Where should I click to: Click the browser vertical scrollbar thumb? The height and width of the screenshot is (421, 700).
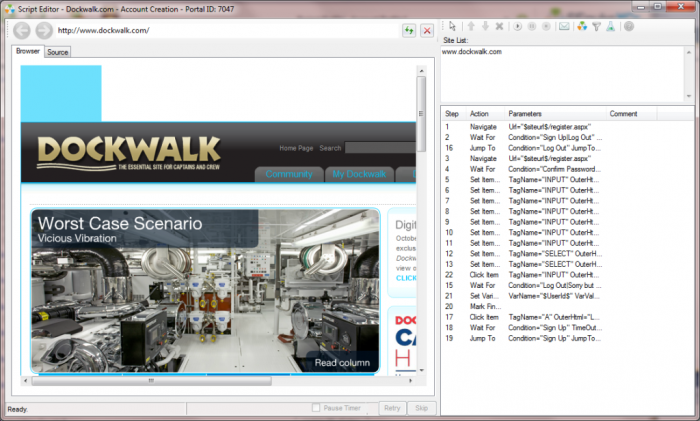(x=421, y=113)
